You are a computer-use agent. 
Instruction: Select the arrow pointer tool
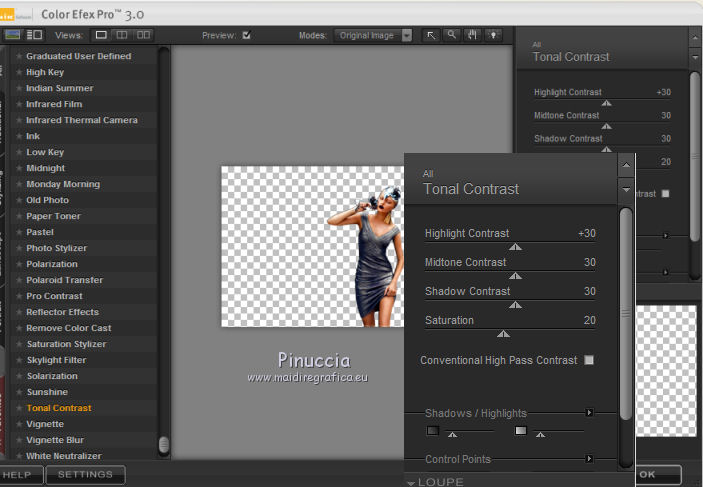pyautogui.click(x=431, y=35)
